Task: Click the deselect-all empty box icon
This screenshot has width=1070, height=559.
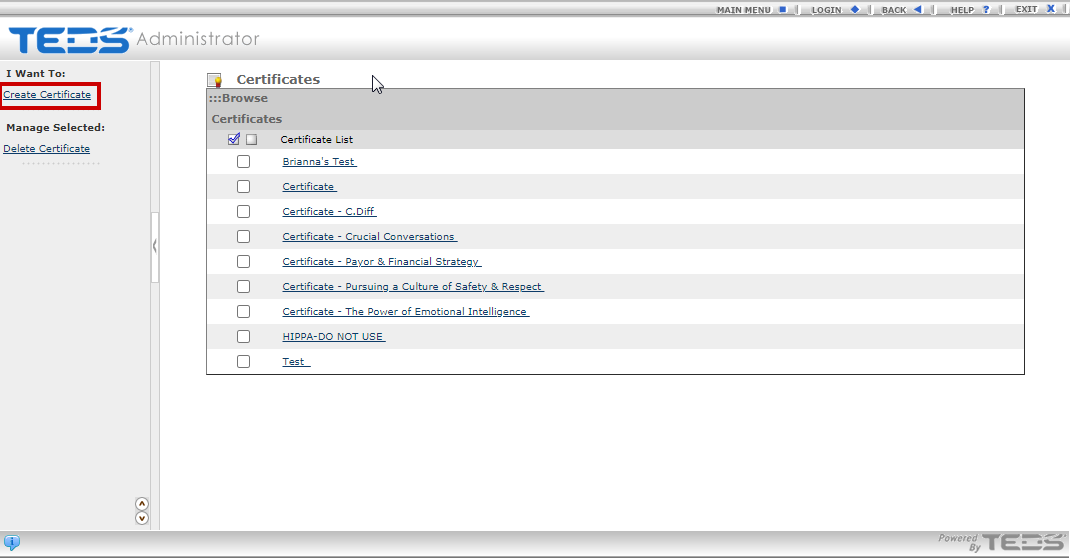Action: click(252, 140)
